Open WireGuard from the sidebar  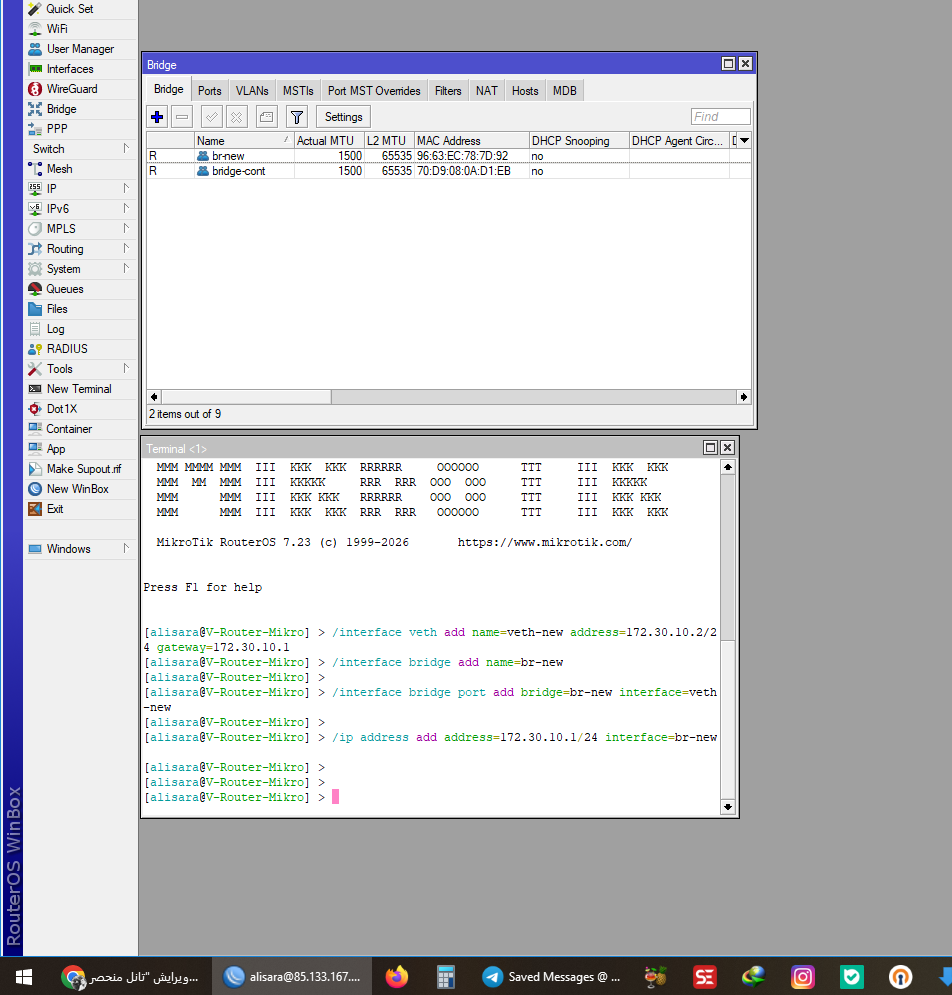tap(81, 89)
